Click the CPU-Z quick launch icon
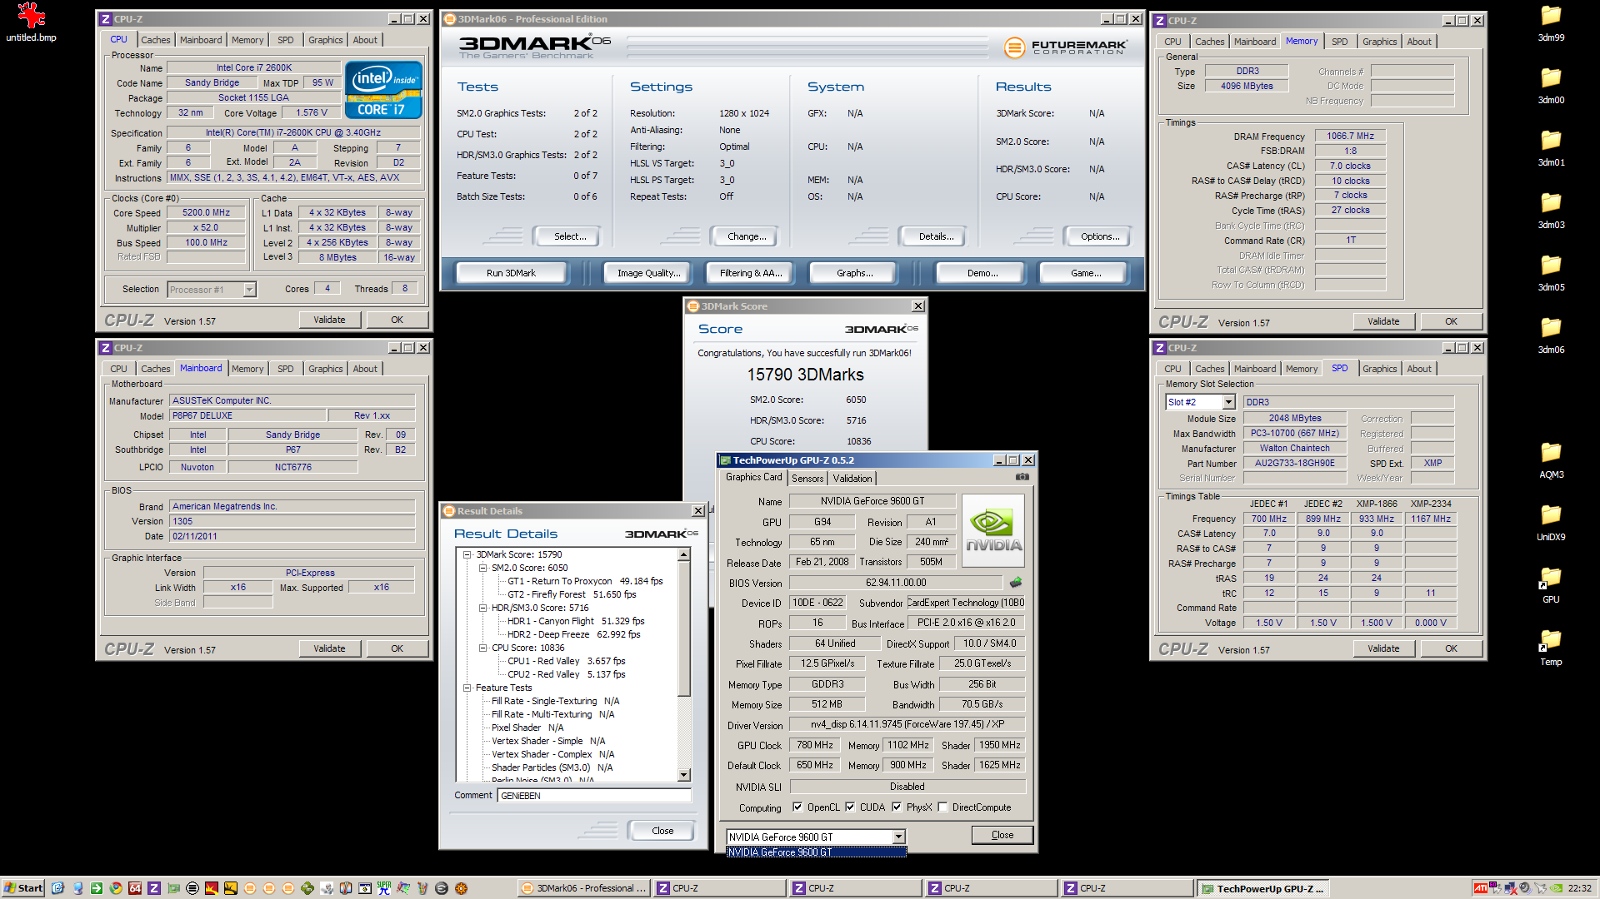Viewport: 1600px width, 899px height. tap(154, 888)
